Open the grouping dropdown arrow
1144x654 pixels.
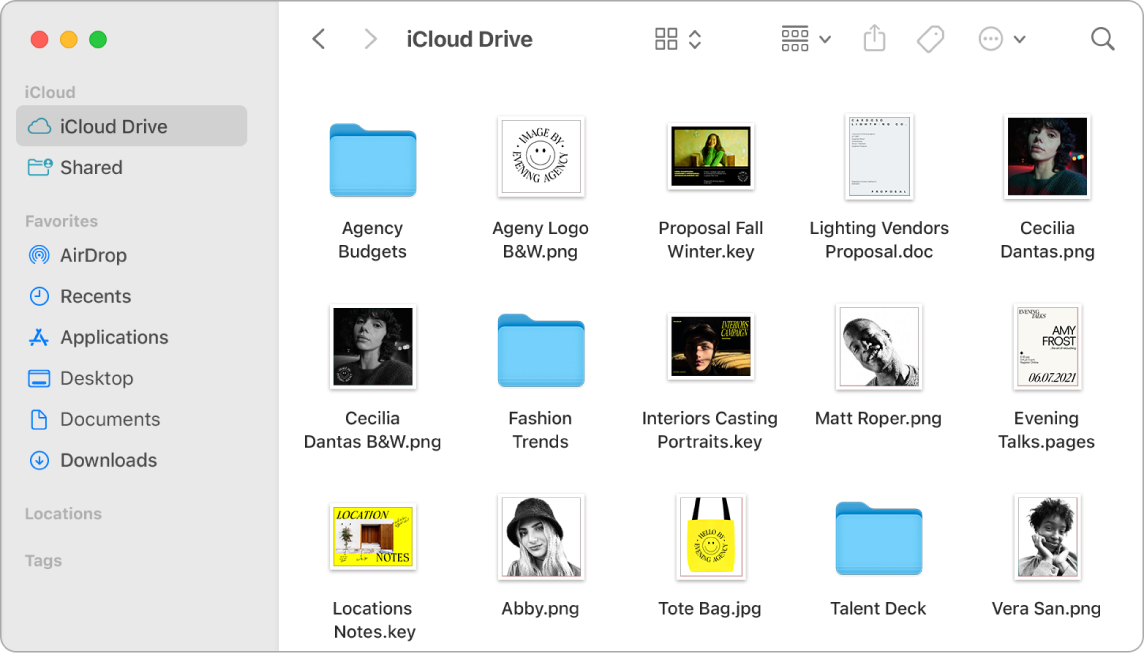824,38
